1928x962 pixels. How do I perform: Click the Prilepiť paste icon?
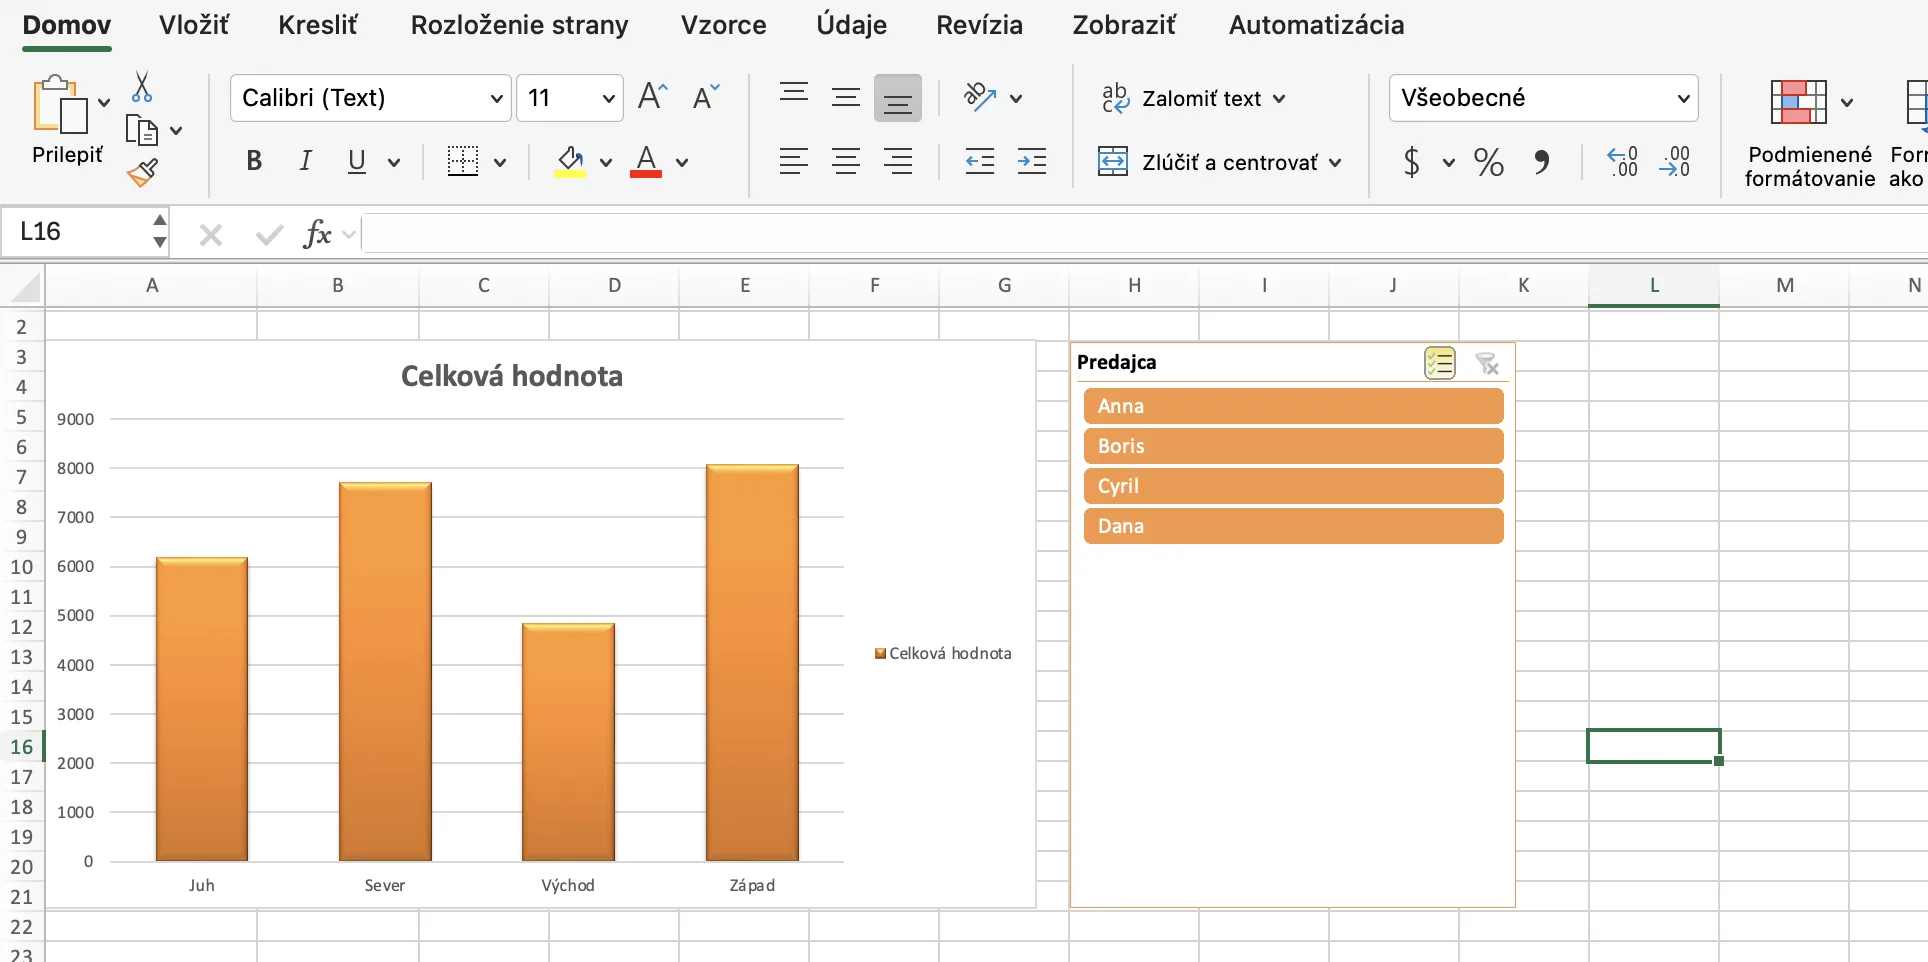coord(59,104)
